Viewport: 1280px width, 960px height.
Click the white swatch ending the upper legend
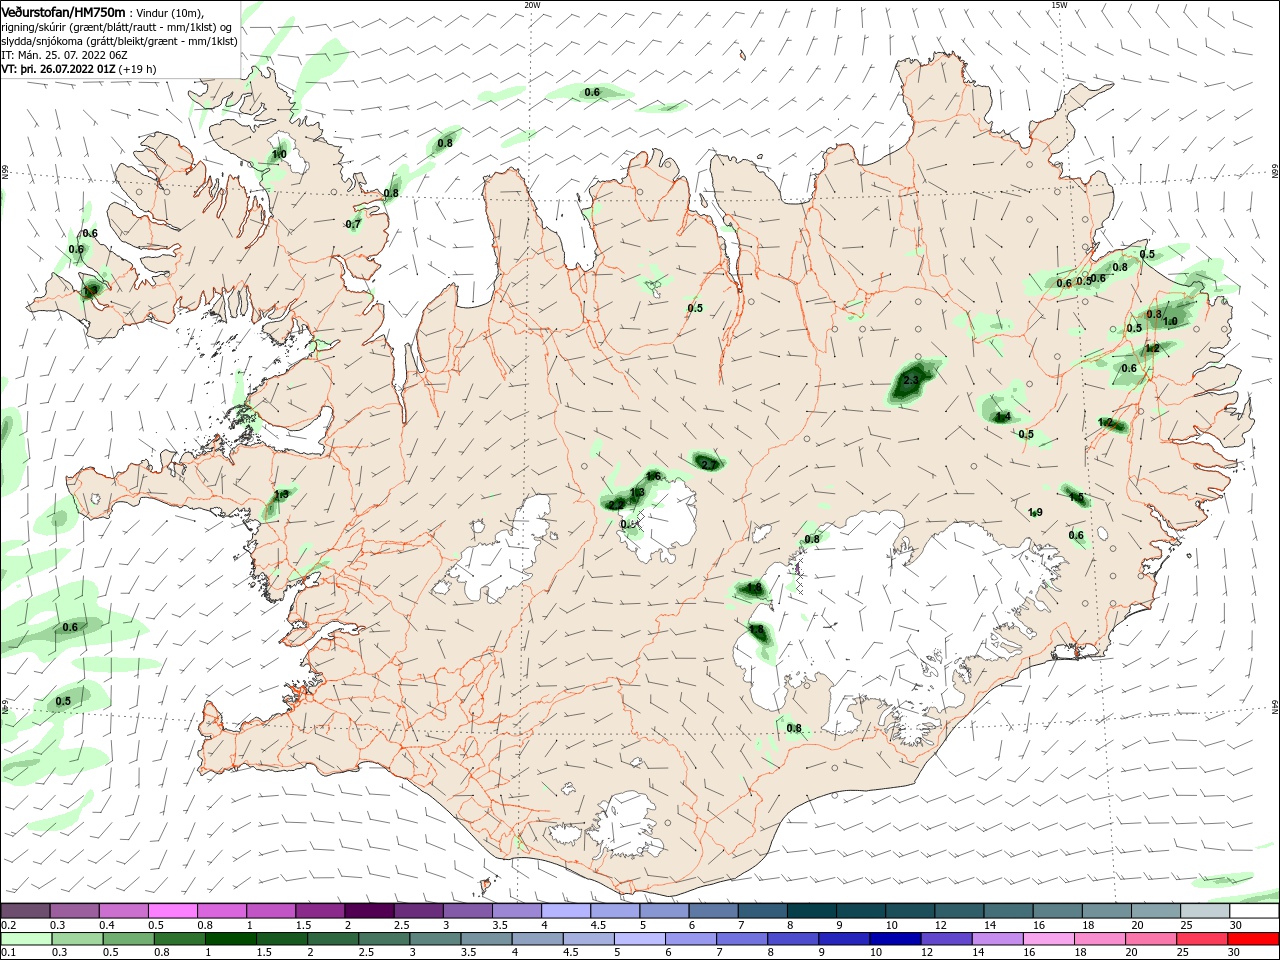(1254, 911)
